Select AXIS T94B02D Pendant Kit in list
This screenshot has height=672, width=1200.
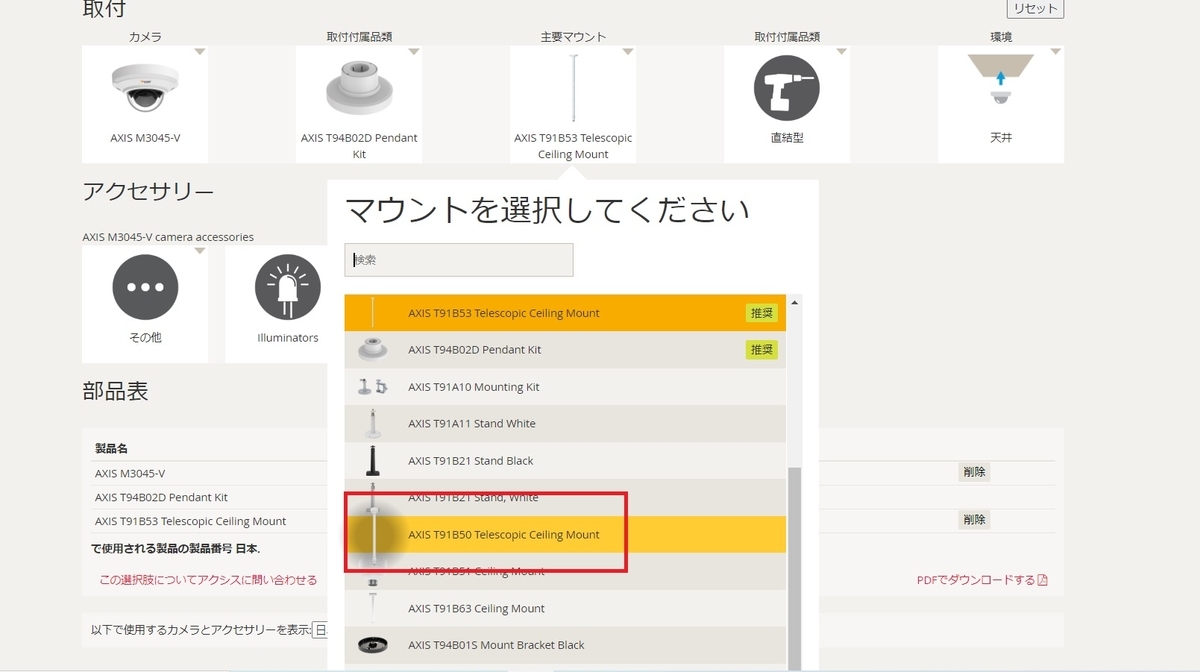[x=565, y=350]
